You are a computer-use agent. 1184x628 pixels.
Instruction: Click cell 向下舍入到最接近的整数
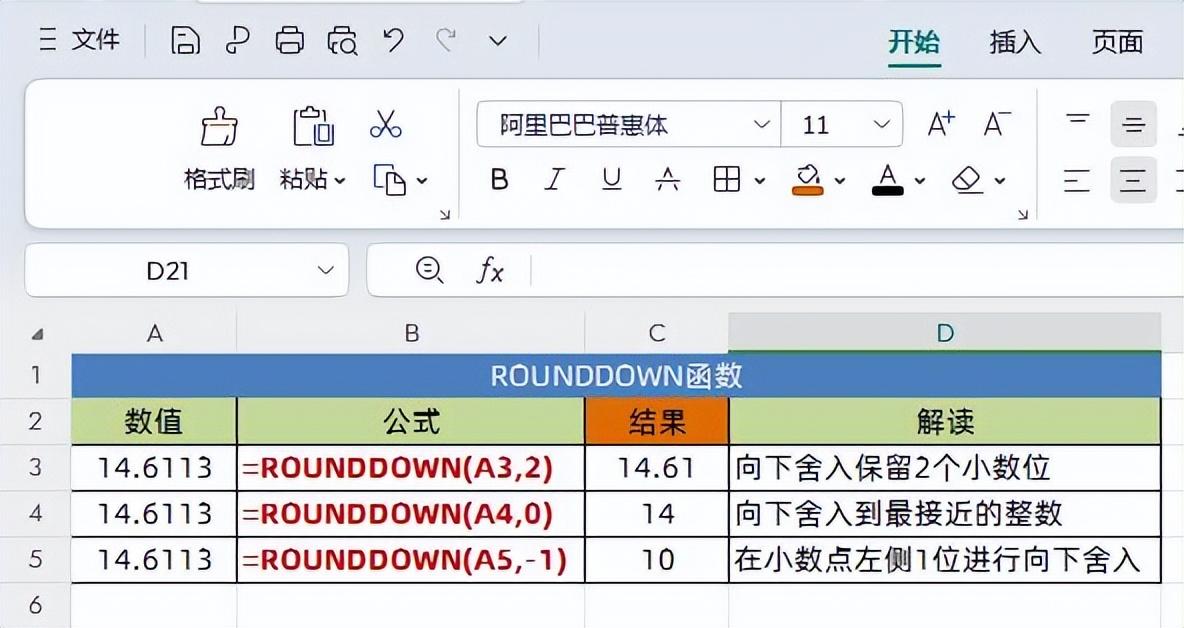point(945,514)
